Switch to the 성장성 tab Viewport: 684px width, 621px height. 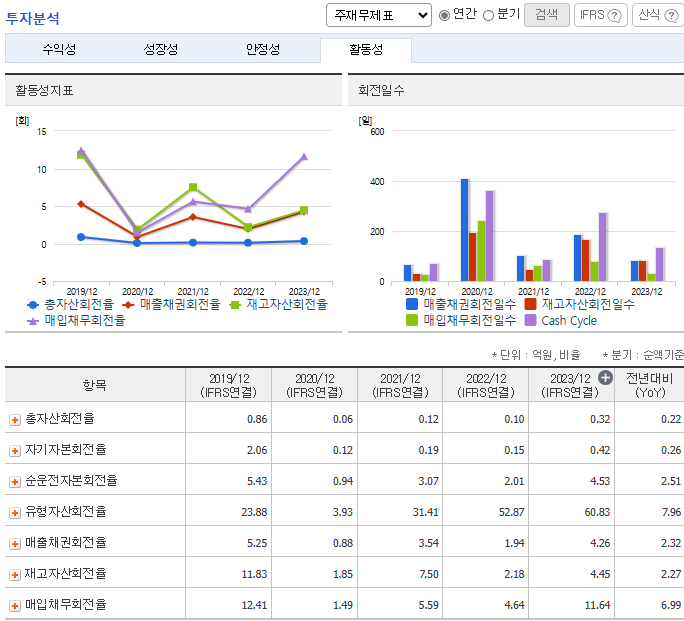coord(161,49)
